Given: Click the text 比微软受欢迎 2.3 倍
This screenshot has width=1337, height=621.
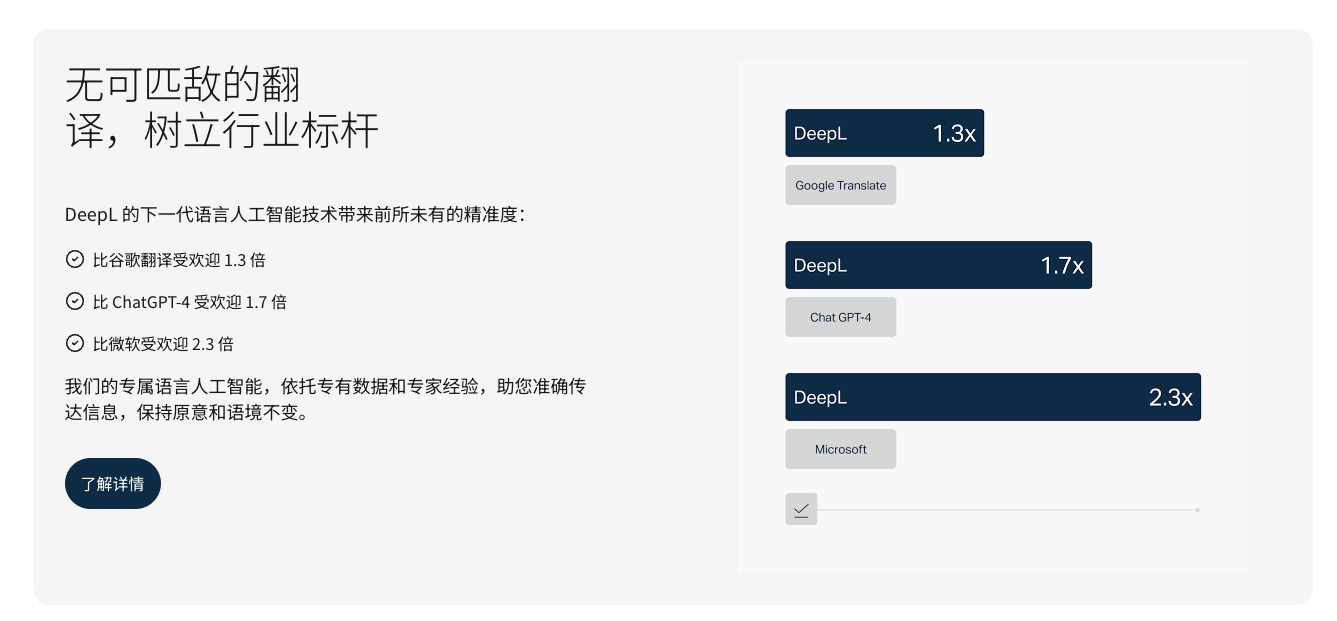Looking at the screenshot, I should pos(163,344).
